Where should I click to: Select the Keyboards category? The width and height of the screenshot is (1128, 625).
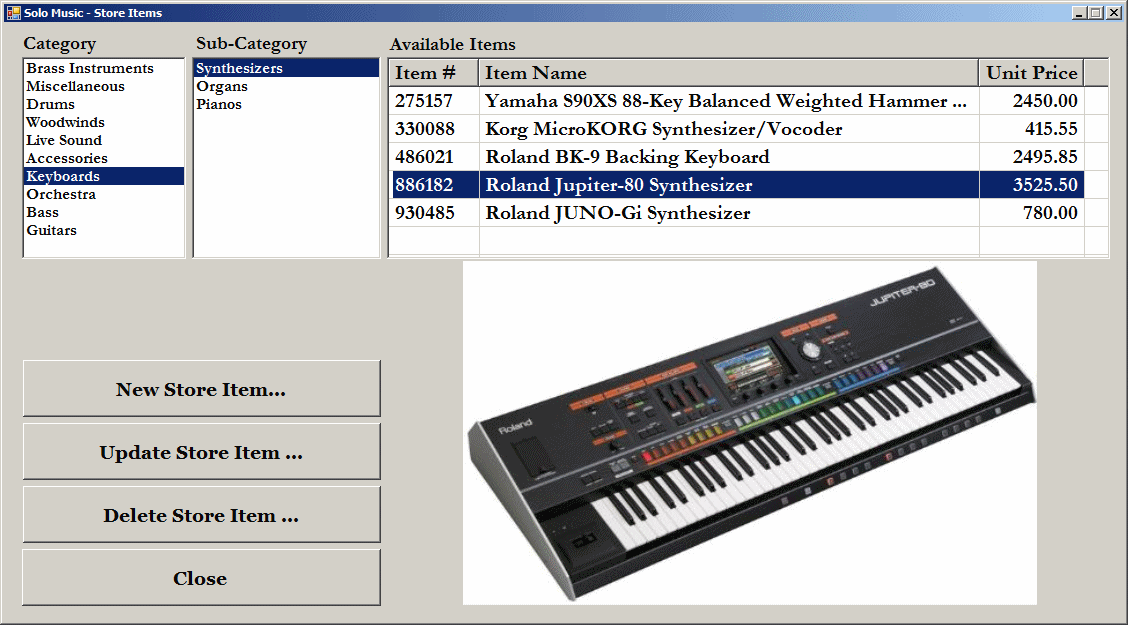pyautogui.click(x=104, y=176)
